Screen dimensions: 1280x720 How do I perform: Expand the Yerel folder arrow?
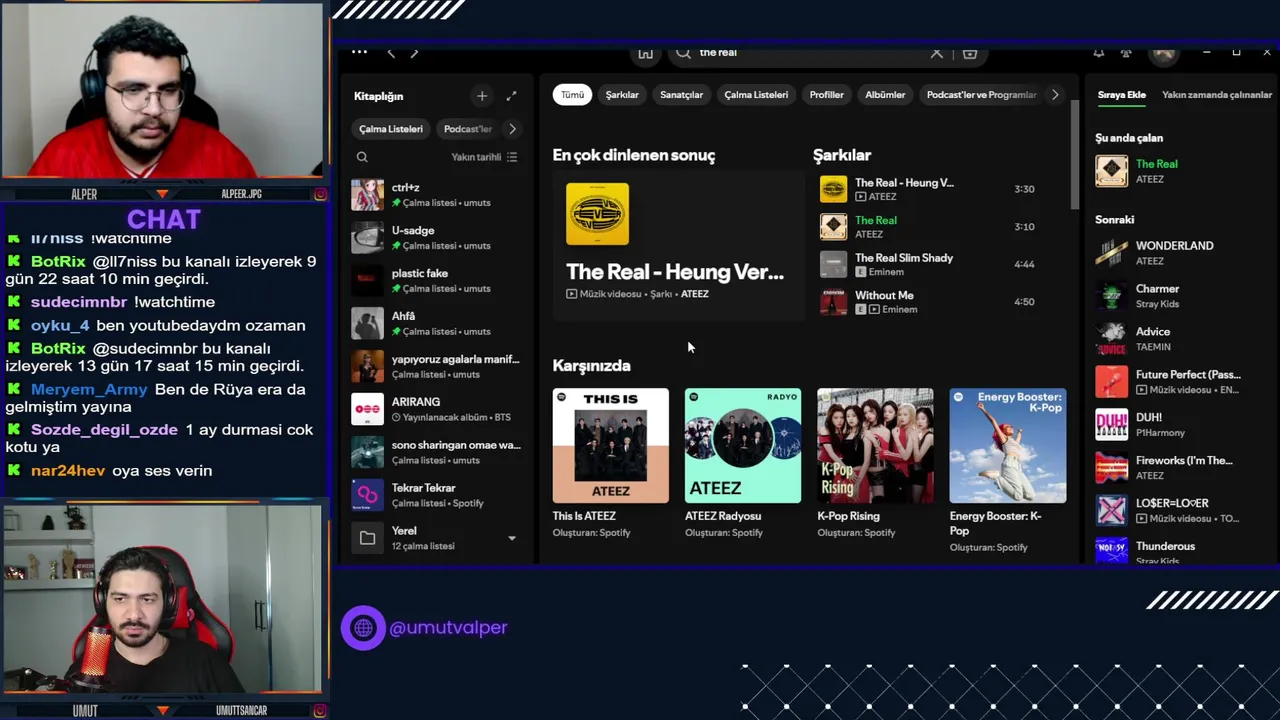click(x=512, y=538)
